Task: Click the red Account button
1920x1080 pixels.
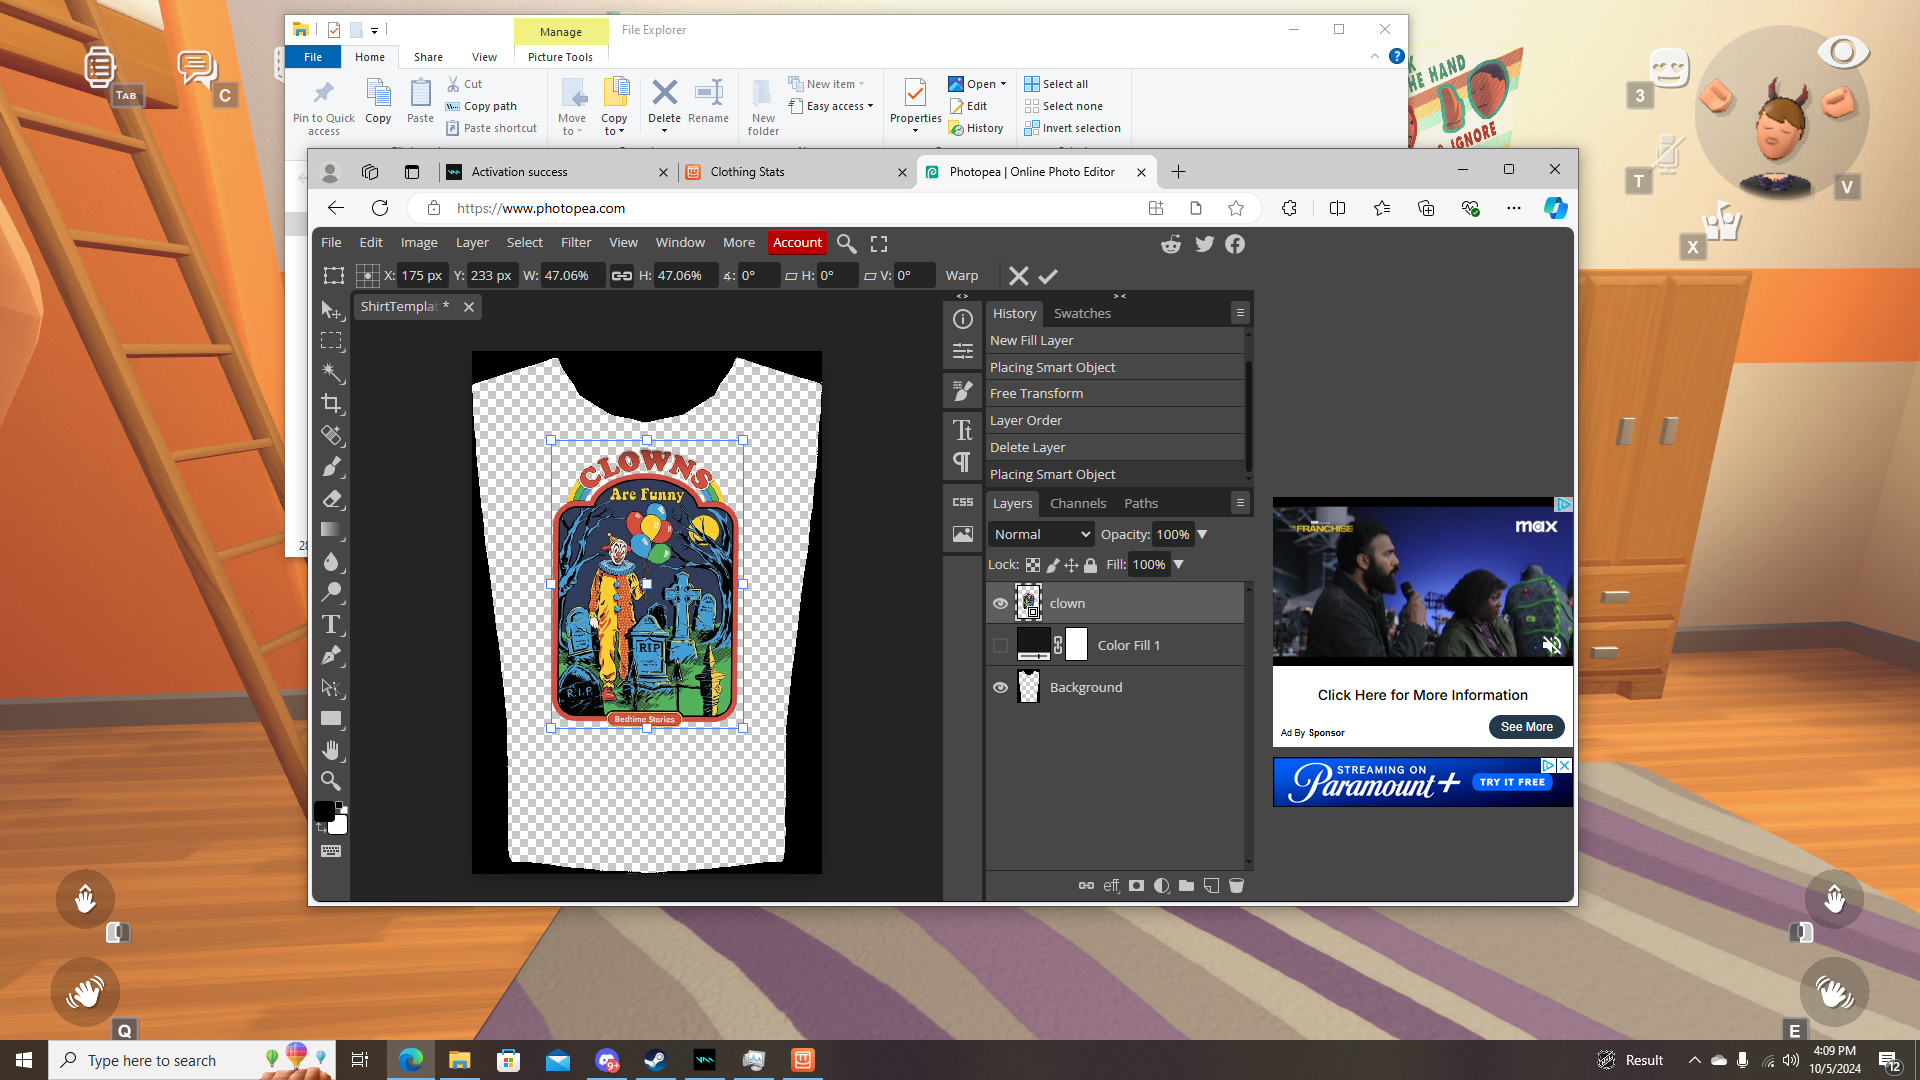Action: [797, 243]
